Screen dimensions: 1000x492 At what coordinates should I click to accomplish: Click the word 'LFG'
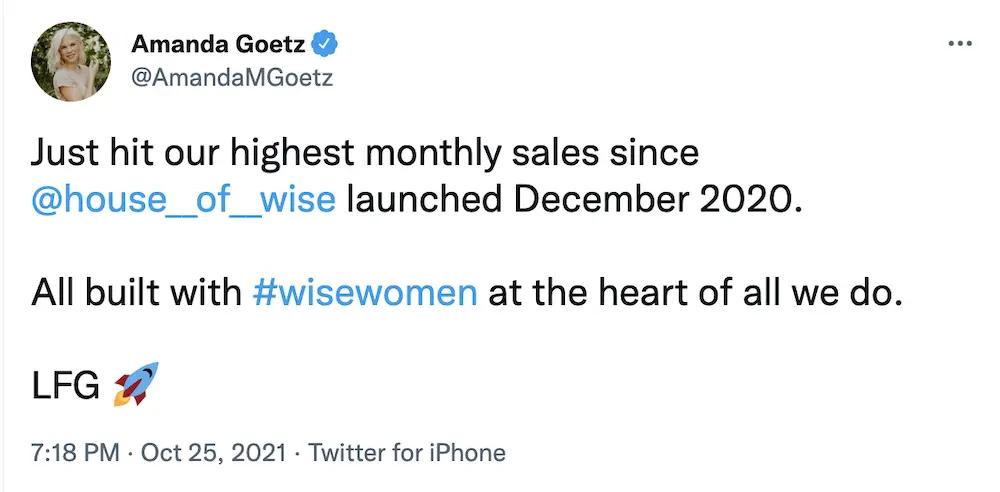(x=66, y=386)
